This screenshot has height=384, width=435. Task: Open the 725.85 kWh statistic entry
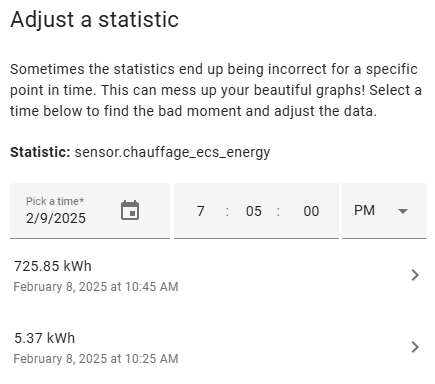tap(218, 275)
